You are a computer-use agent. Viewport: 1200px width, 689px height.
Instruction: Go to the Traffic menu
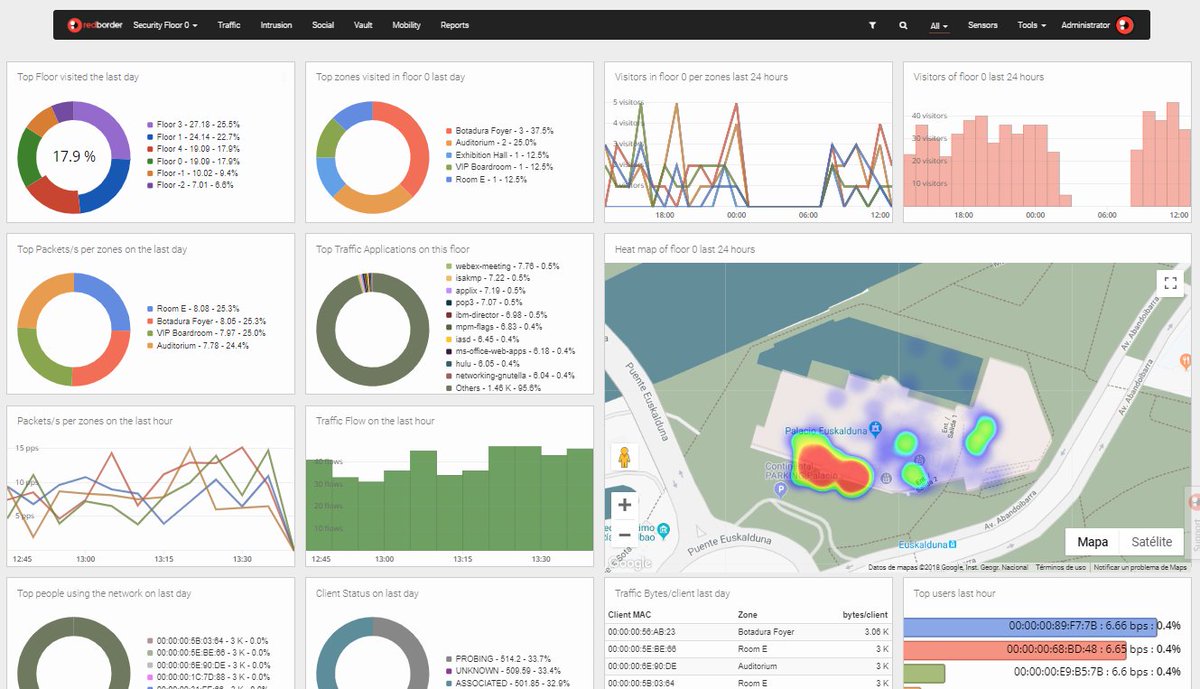pos(229,25)
